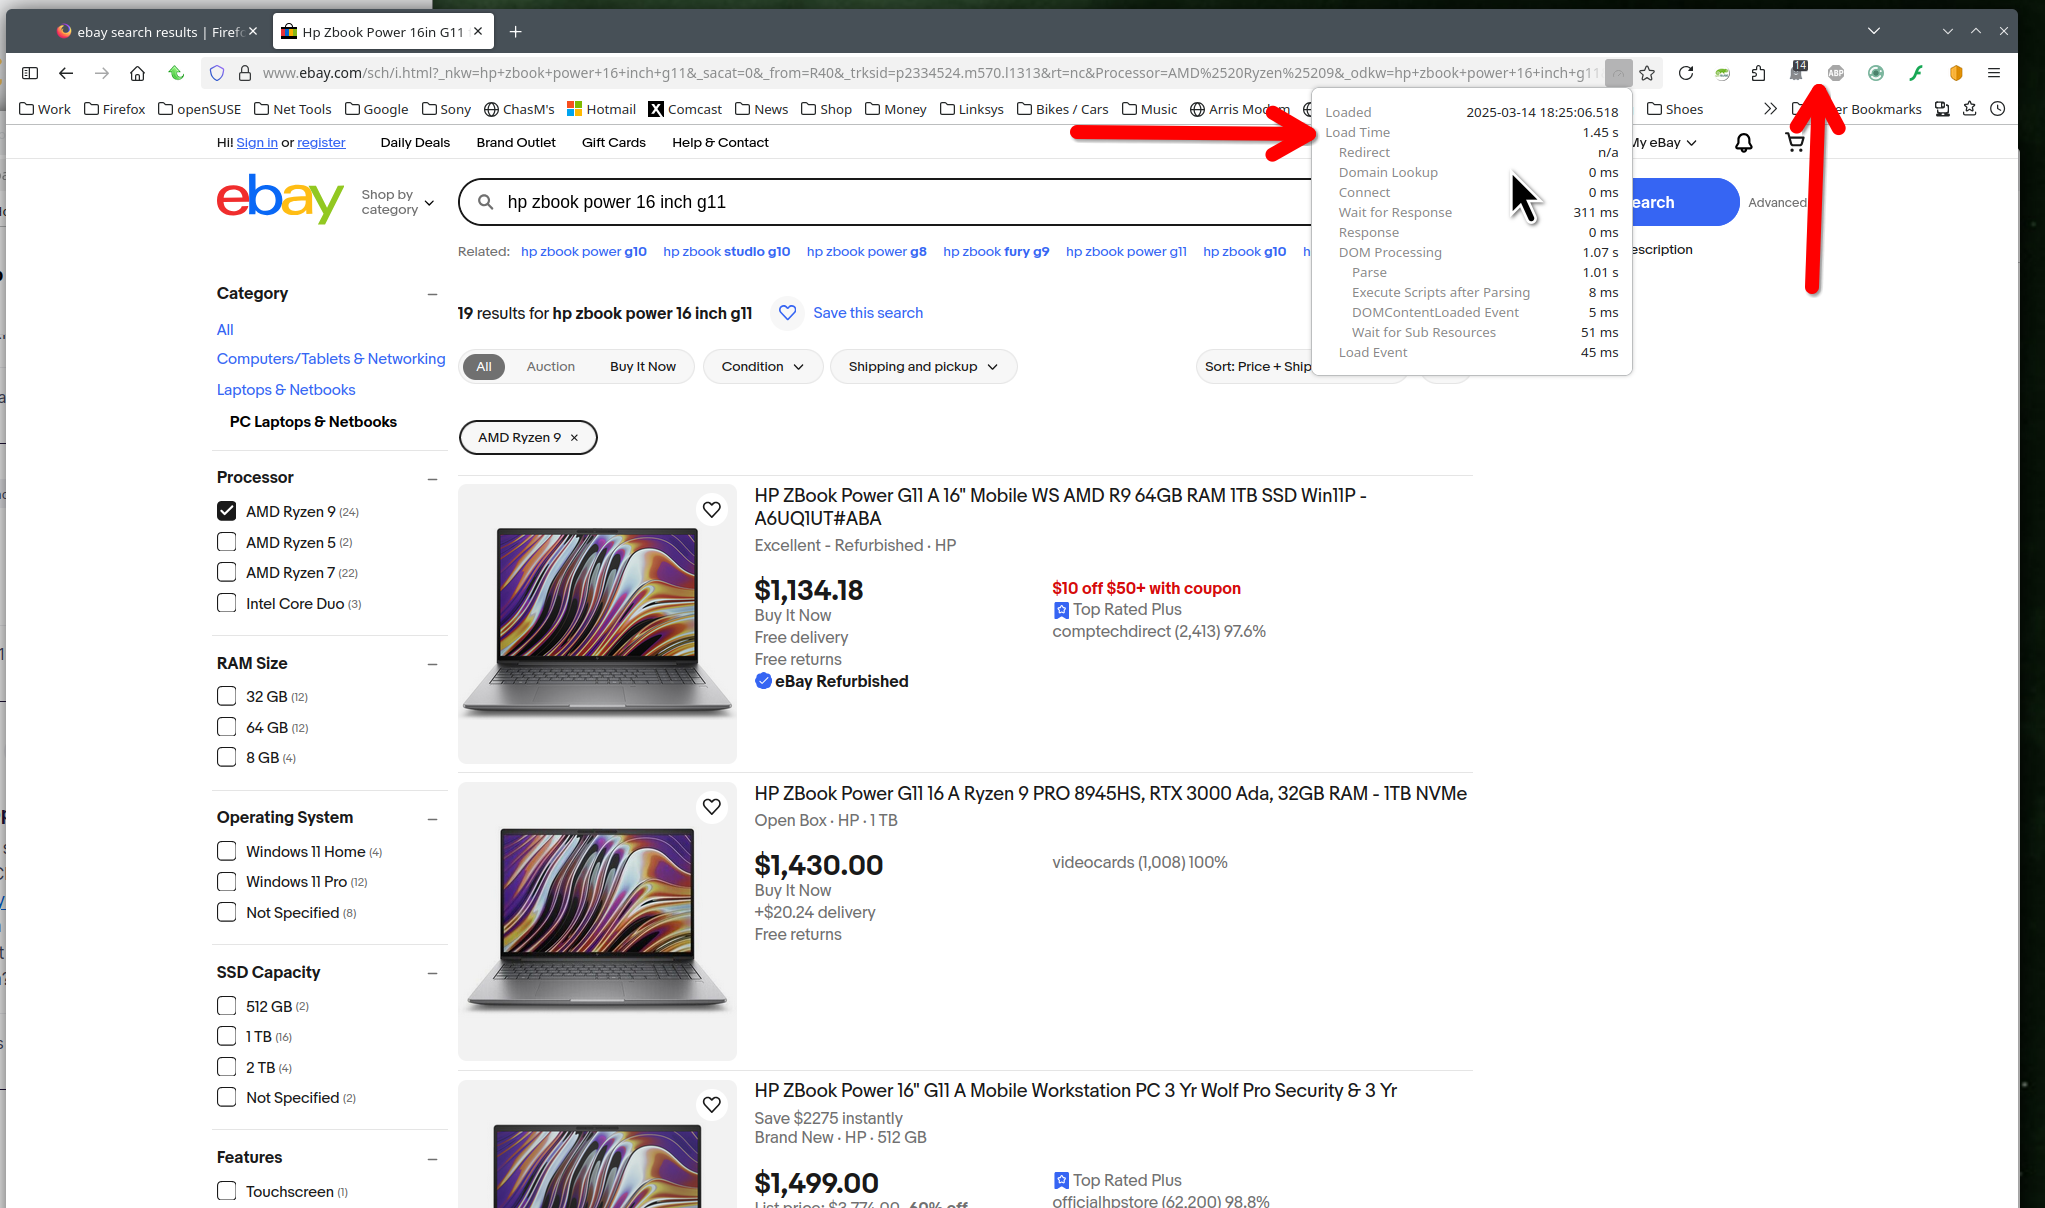
Task: Collapse the Operating System filter section
Action: pyautogui.click(x=432, y=819)
